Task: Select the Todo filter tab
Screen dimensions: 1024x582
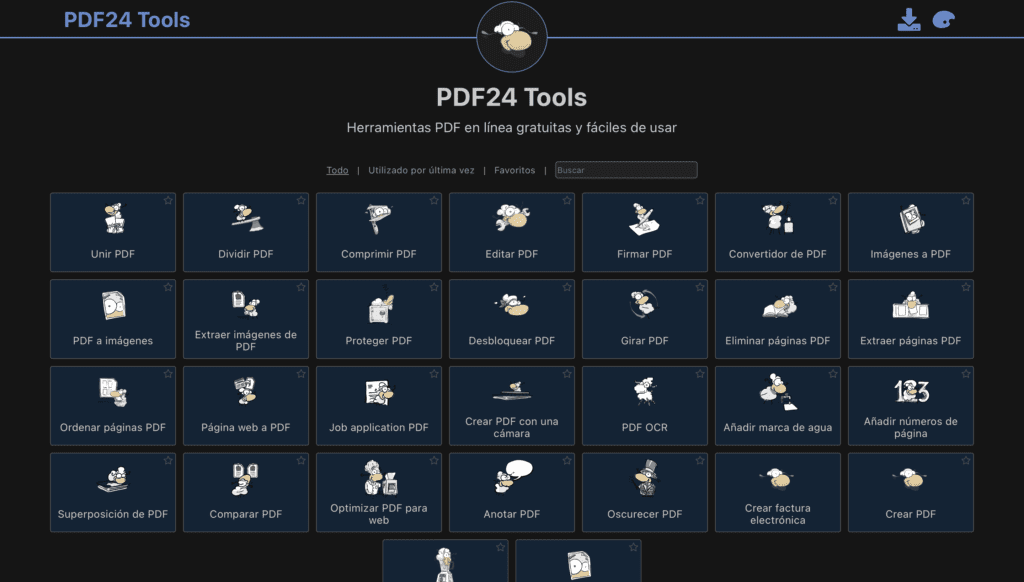Action: (337, 170)
